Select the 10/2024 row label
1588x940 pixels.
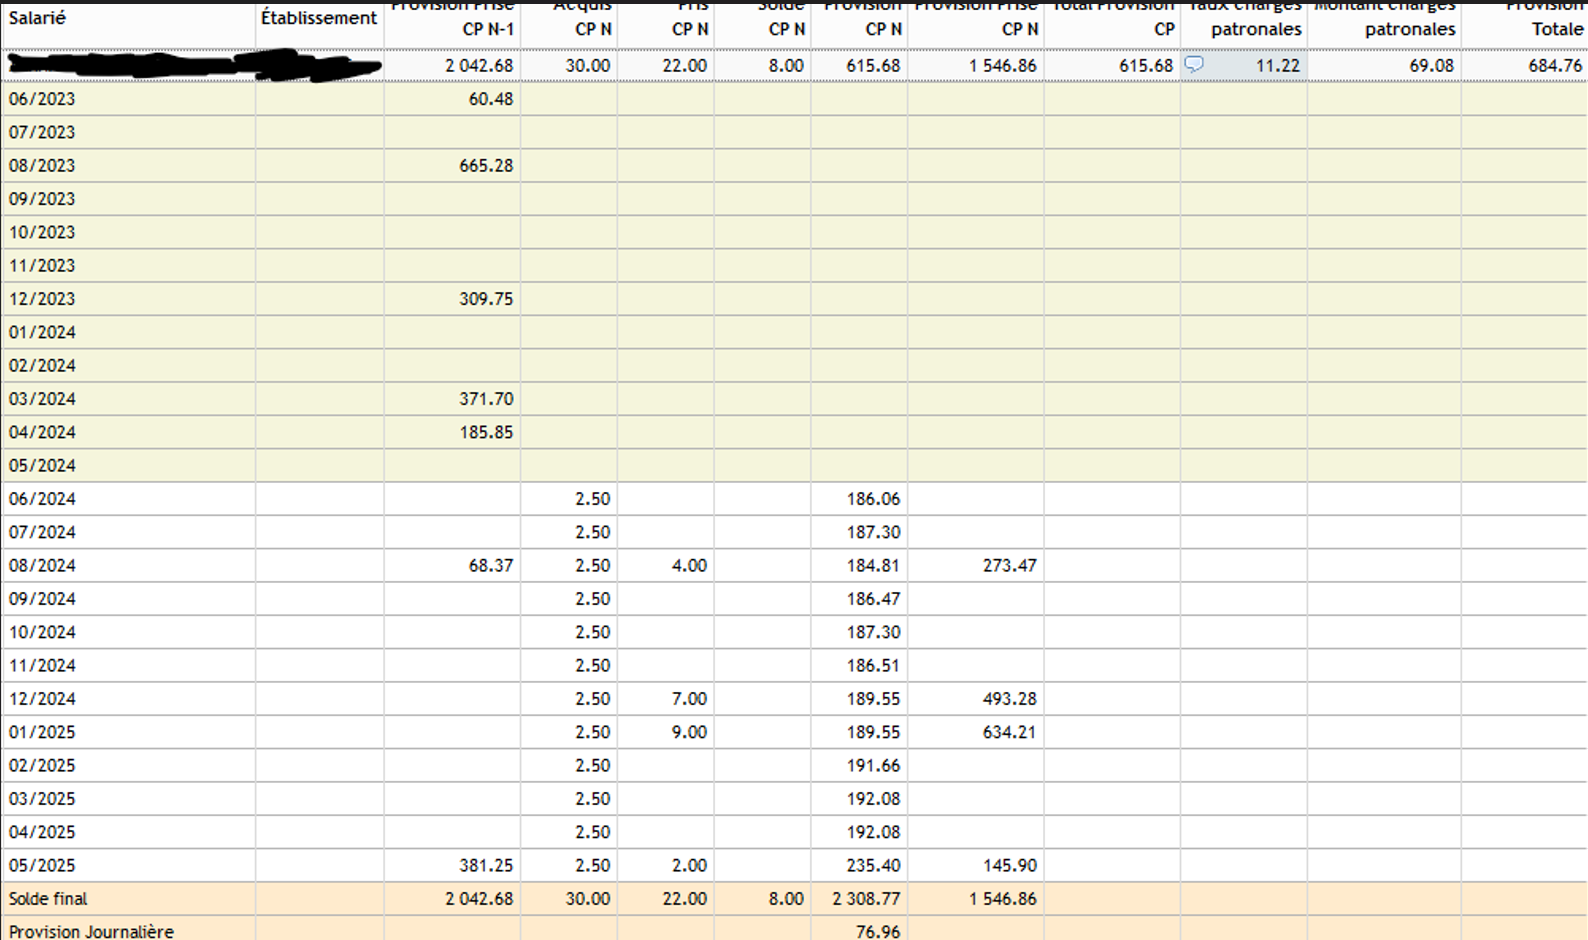point(42,632)
